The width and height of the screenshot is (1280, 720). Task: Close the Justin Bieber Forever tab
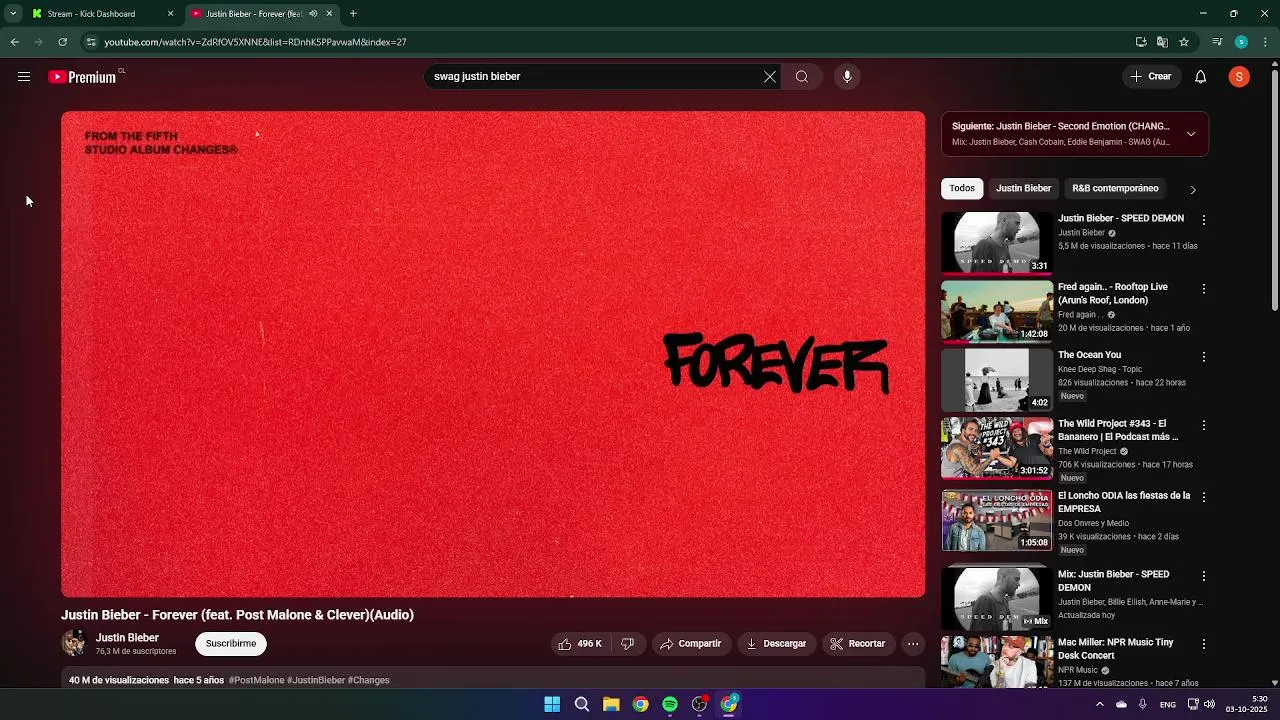pyautogui.click(x=329, y=14)
